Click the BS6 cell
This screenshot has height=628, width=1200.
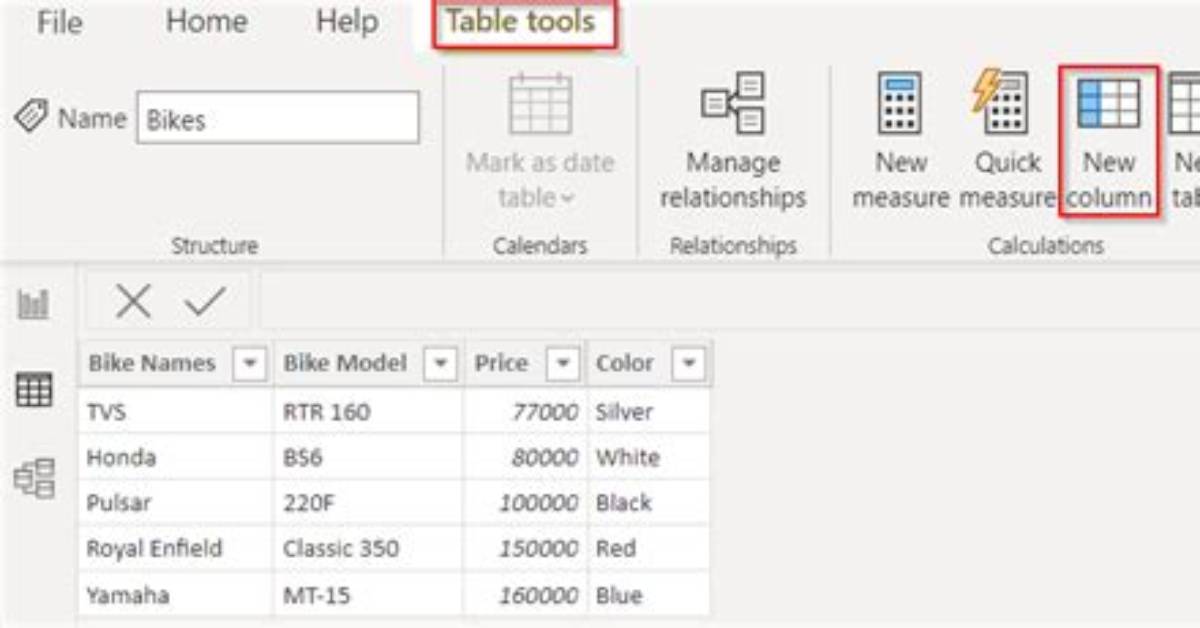tap(369, 457)
